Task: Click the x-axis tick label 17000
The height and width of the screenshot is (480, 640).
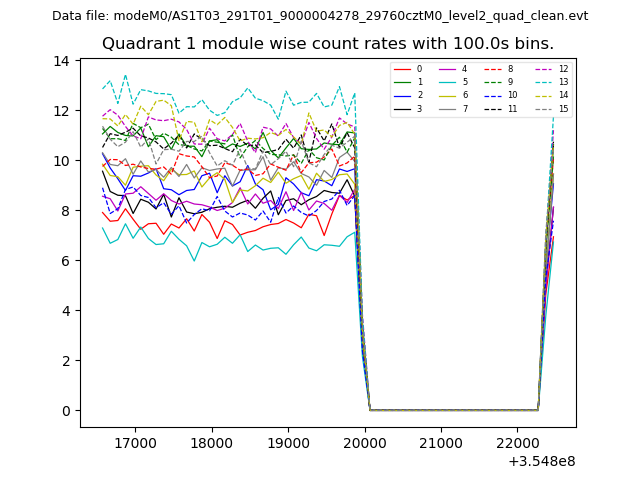Action: (x=134, y=442)
